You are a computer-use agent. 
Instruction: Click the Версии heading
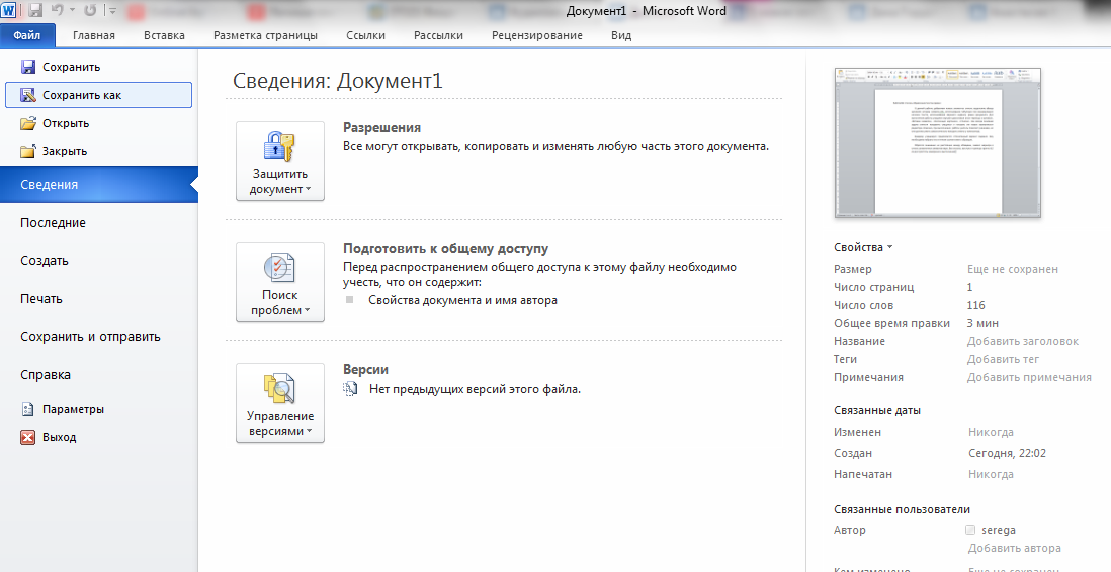click(x=366, y=370)
